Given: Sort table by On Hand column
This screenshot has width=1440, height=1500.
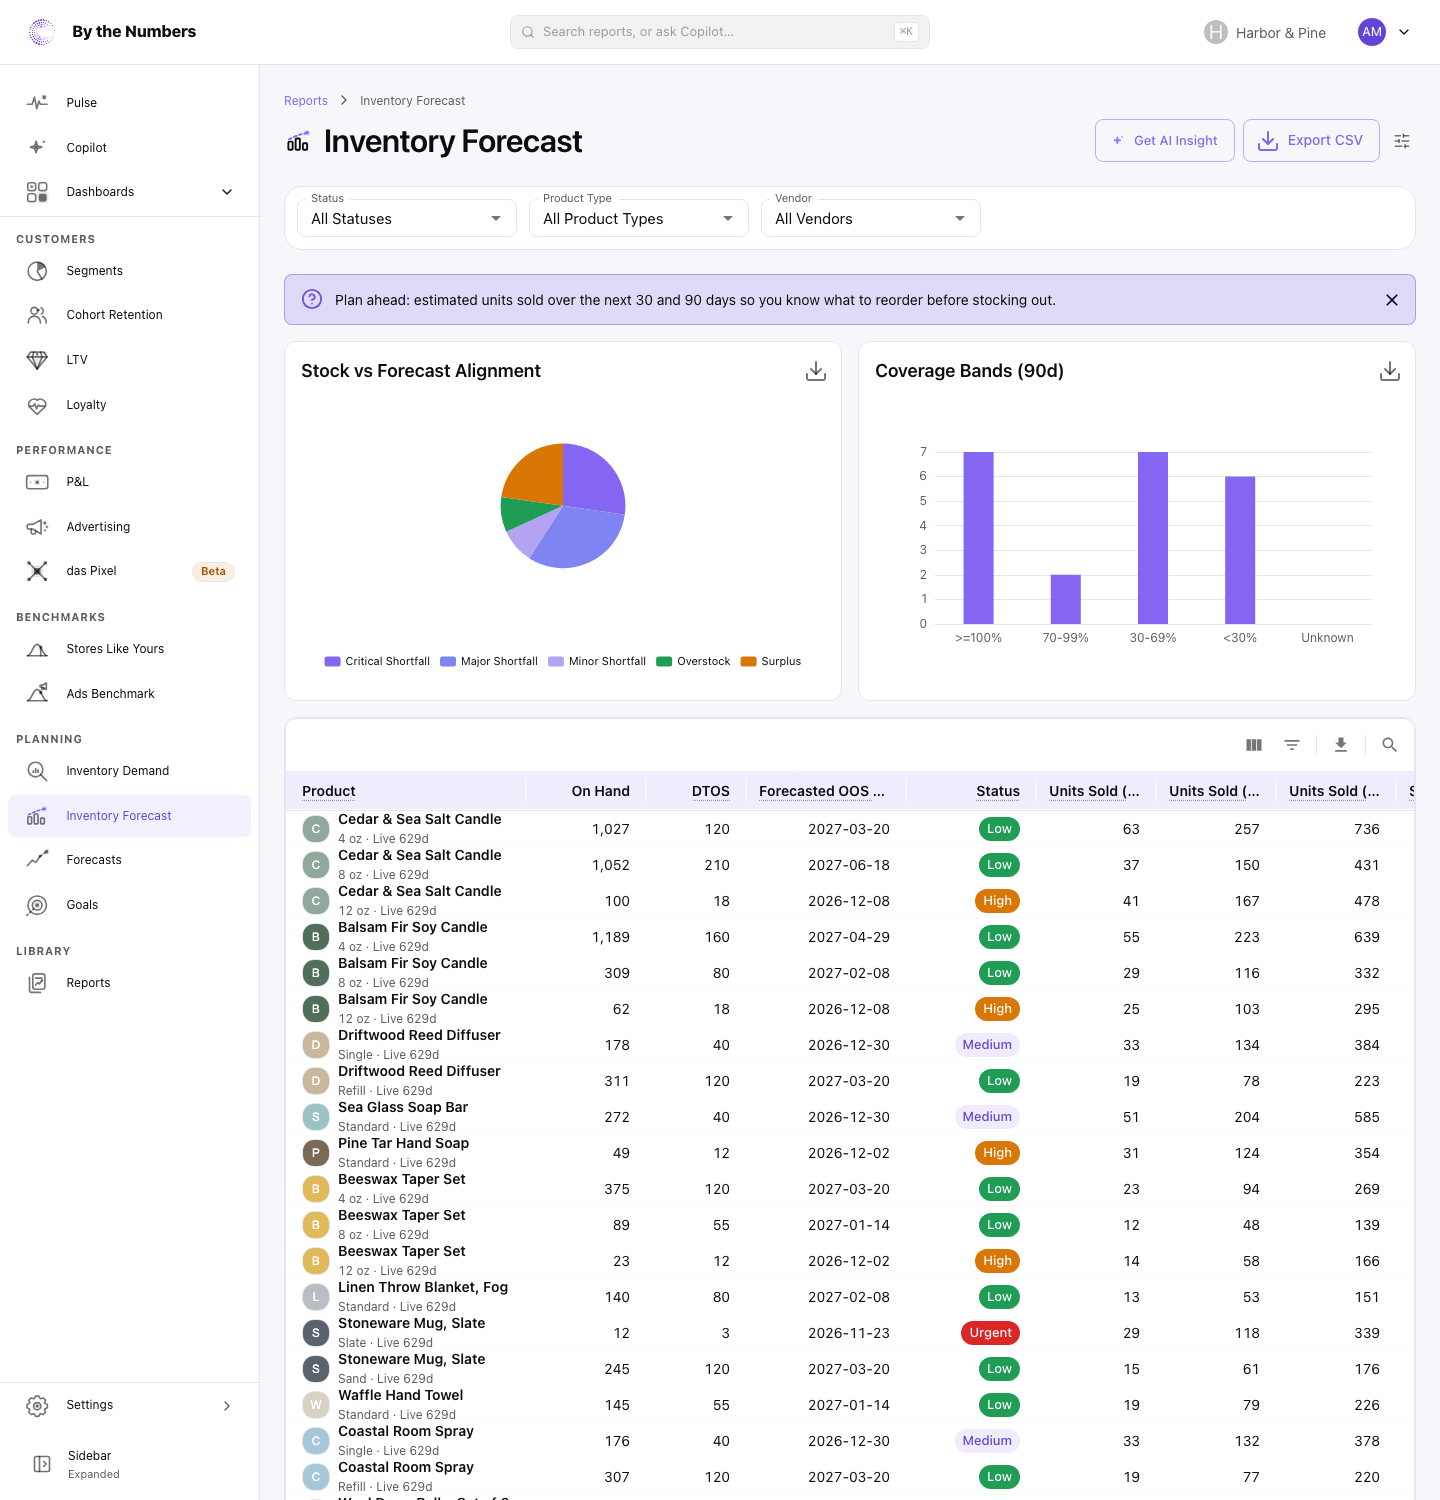Looking at the screenshot, I should 601,791.
